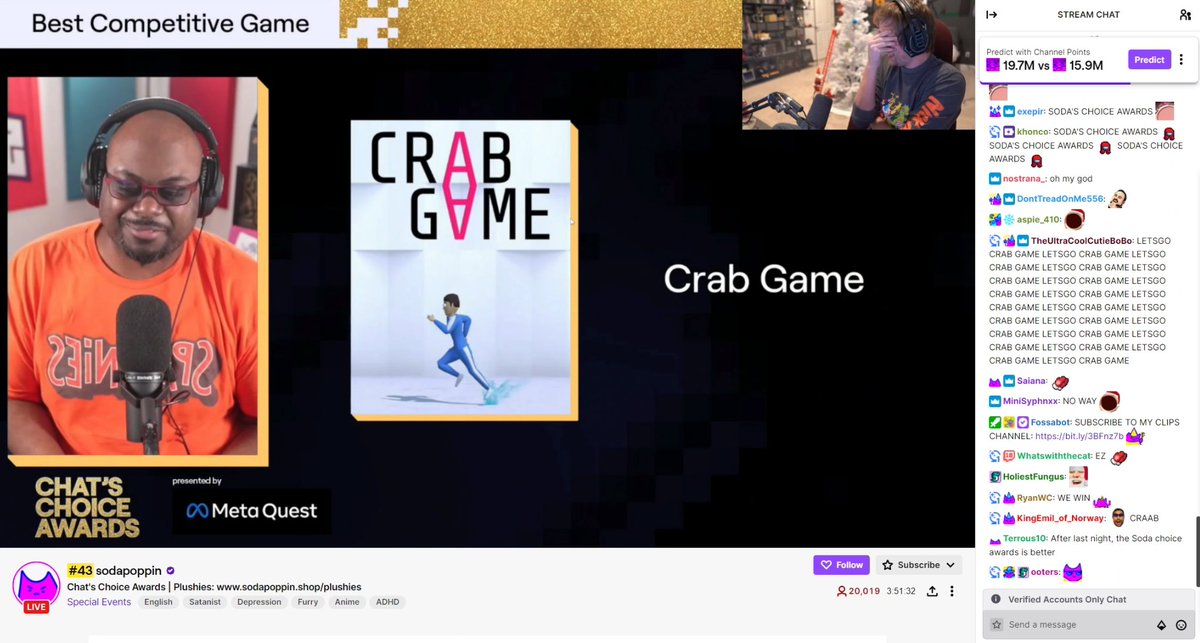This screenshot has height=643, width=1200.
Task: Click the info icon beside Verified Accounts notice
Action: coord(995,599)
